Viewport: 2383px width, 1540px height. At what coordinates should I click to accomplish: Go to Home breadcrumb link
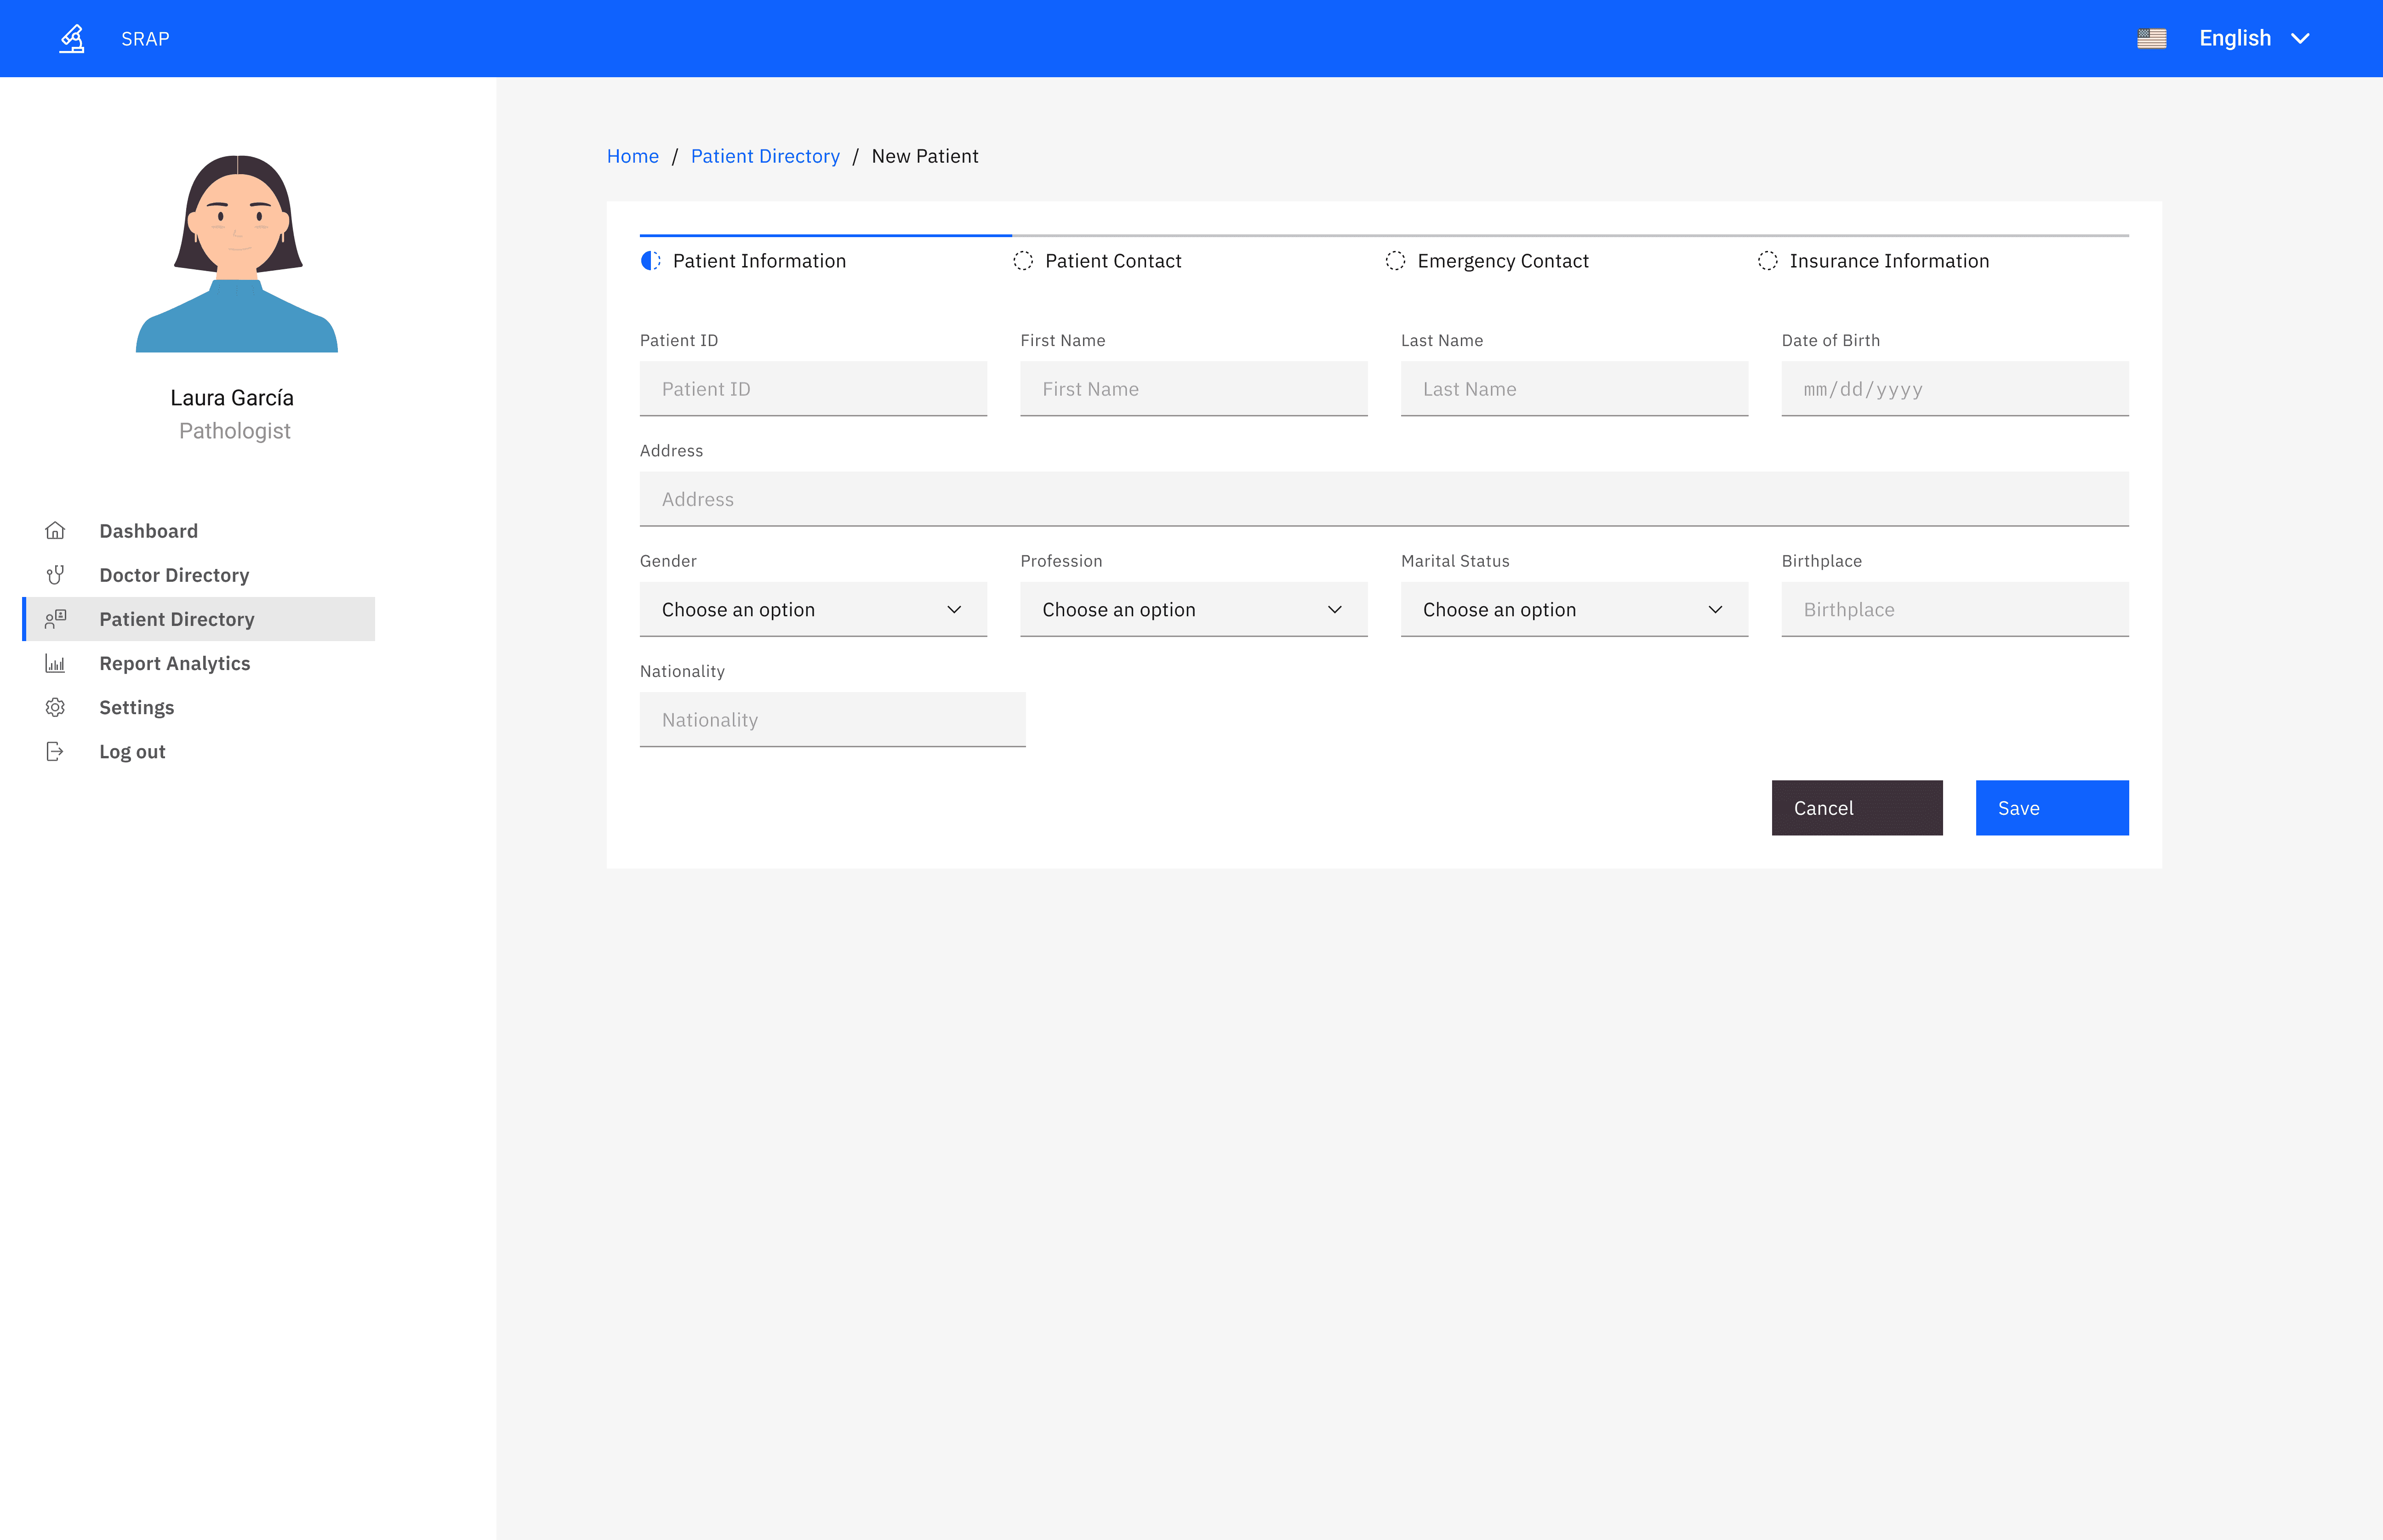click(x=632, y=156)
